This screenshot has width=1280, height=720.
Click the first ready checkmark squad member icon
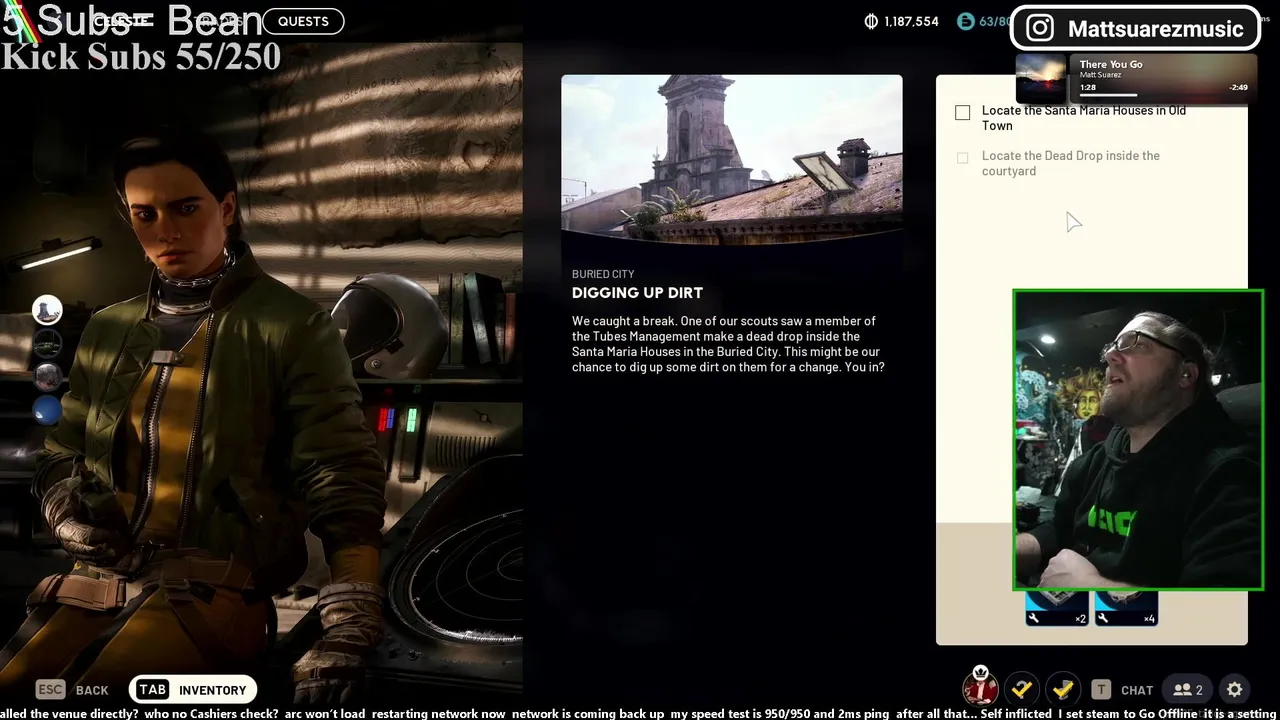[x=1022, y=688]
